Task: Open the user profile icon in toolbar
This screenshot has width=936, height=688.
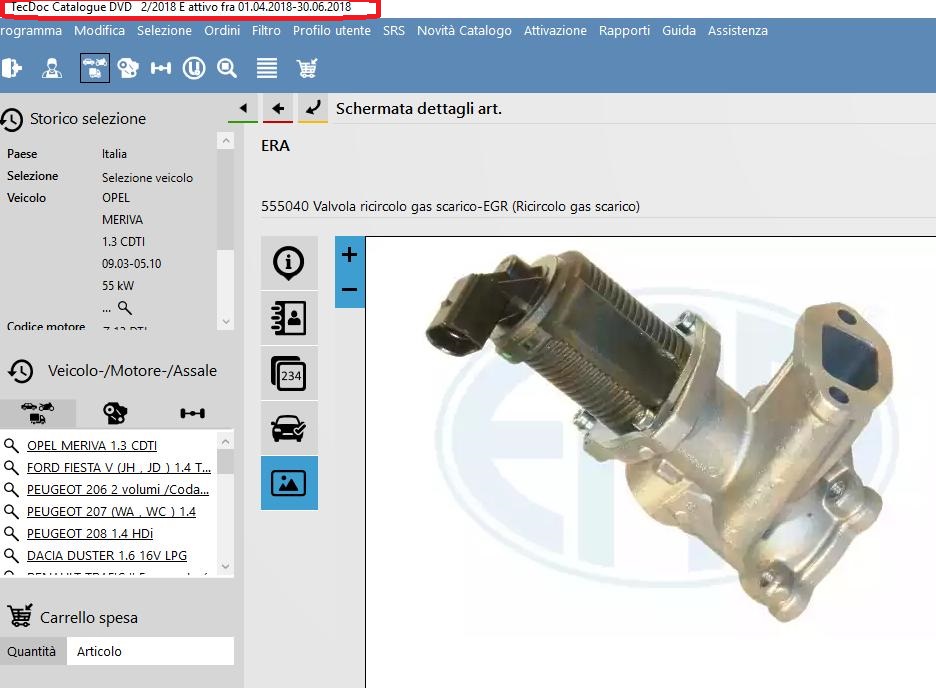Action: pyautogui.click(x=52, y=68)
